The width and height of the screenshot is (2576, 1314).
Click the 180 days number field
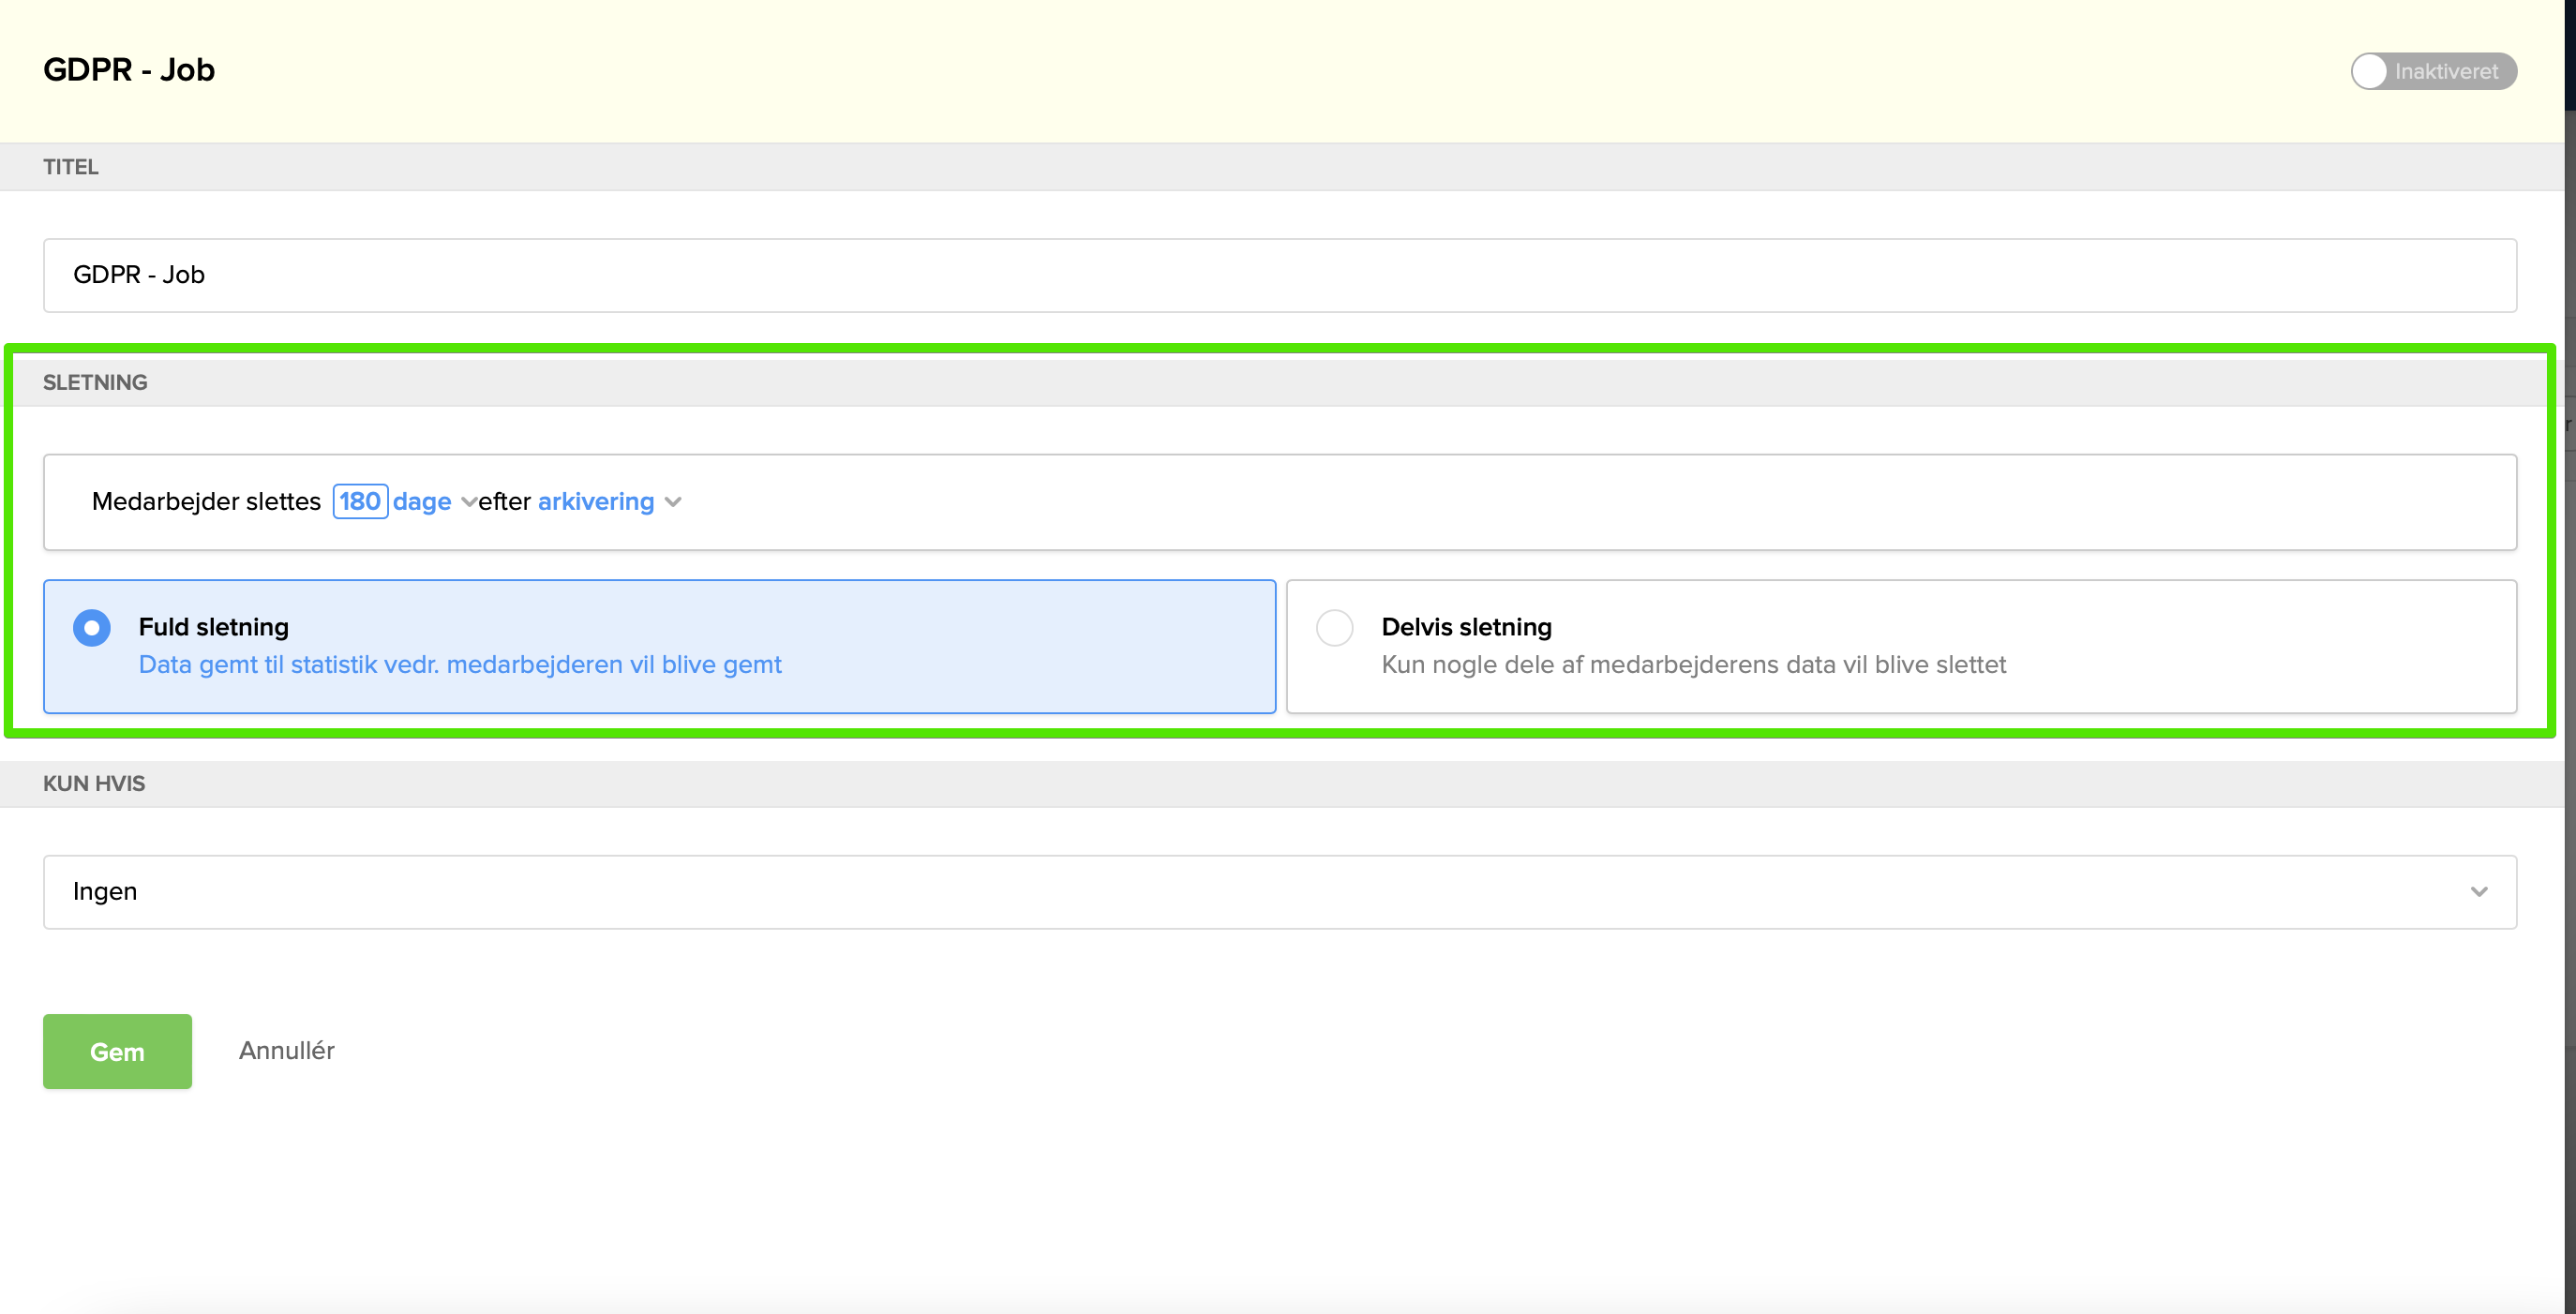coord(359,501)
